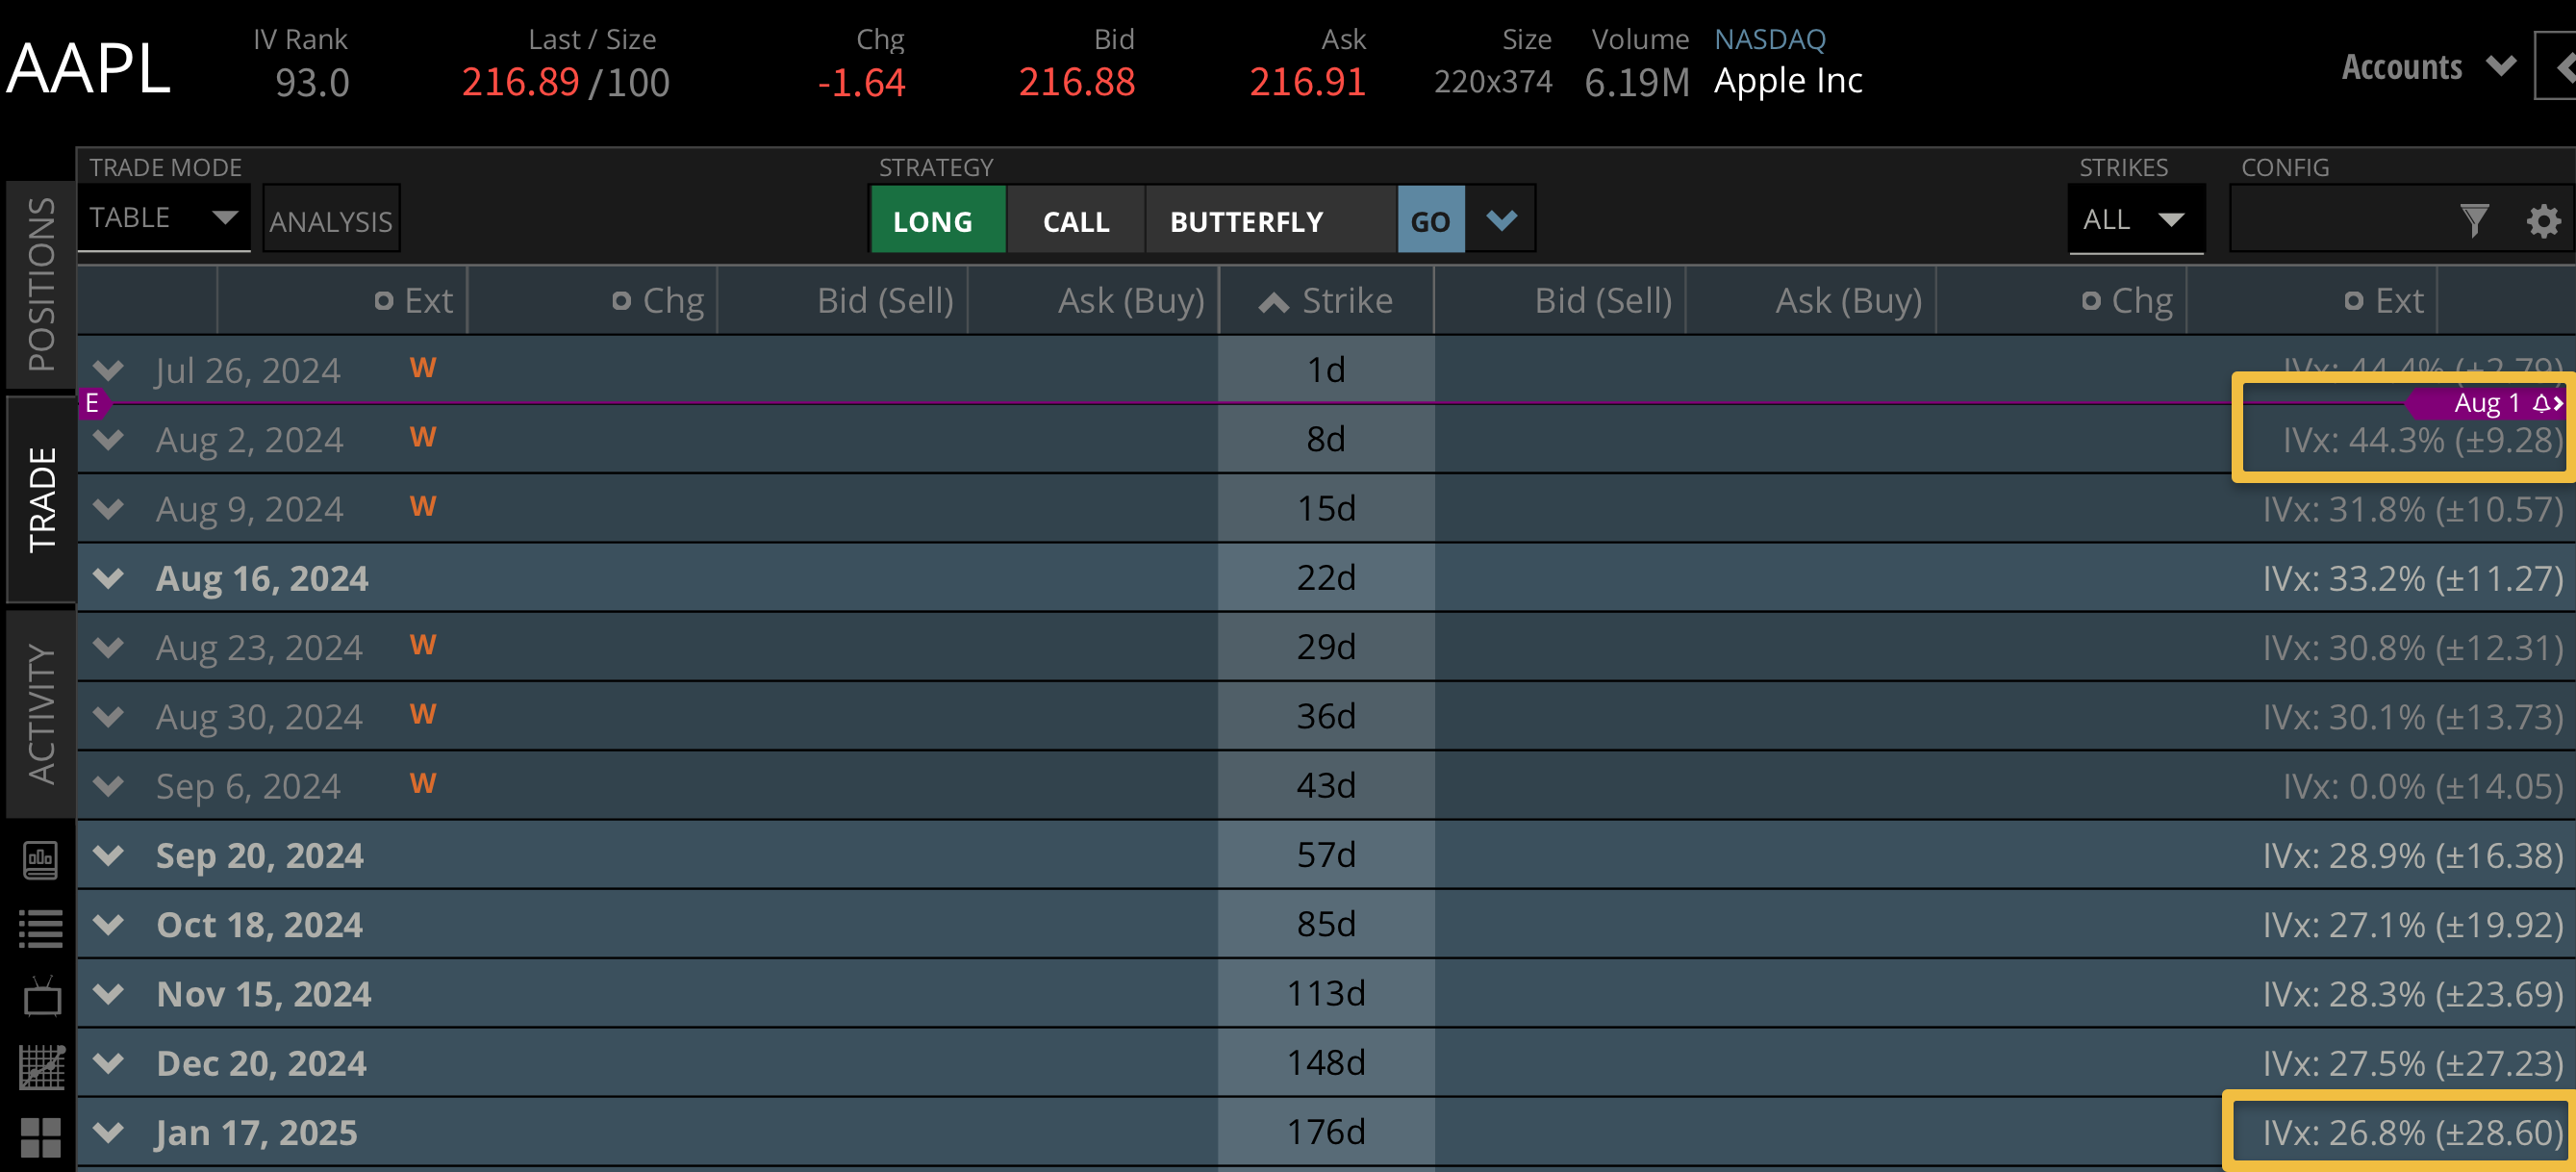Click the Aug 1 earnings bell marker

click(2506, 403)
